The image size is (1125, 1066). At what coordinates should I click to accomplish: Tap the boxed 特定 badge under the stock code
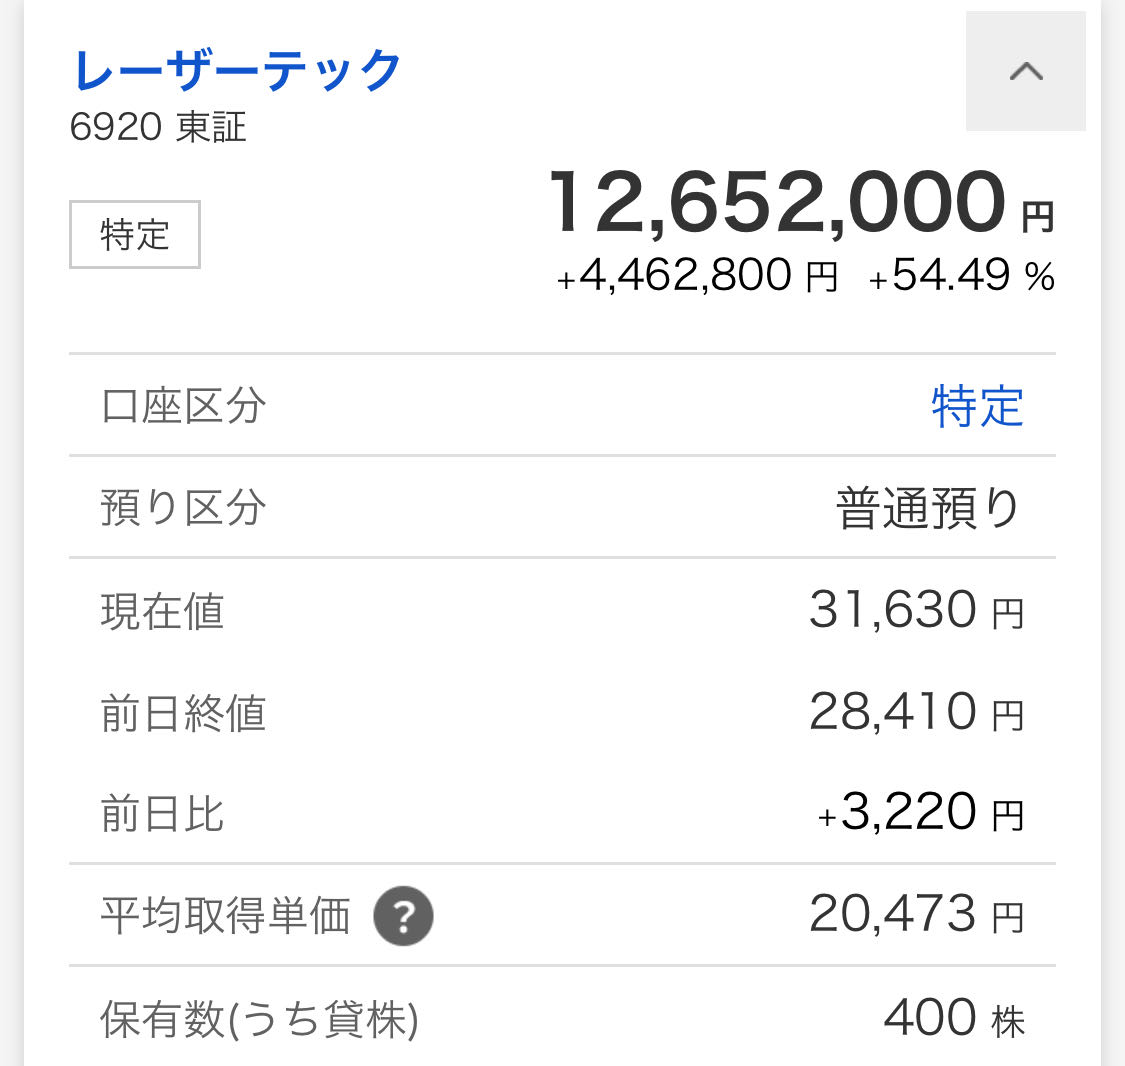135,235
